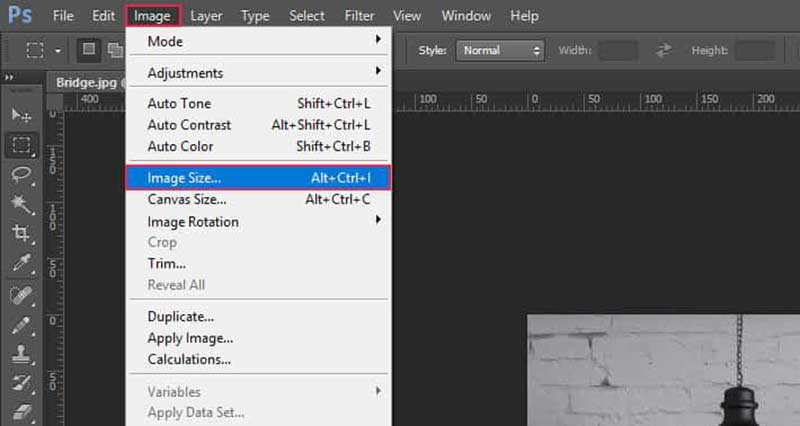The width and height of the screenshot is (800, 426).
Task: Apply Auto Tone
Action: point(259,104)
